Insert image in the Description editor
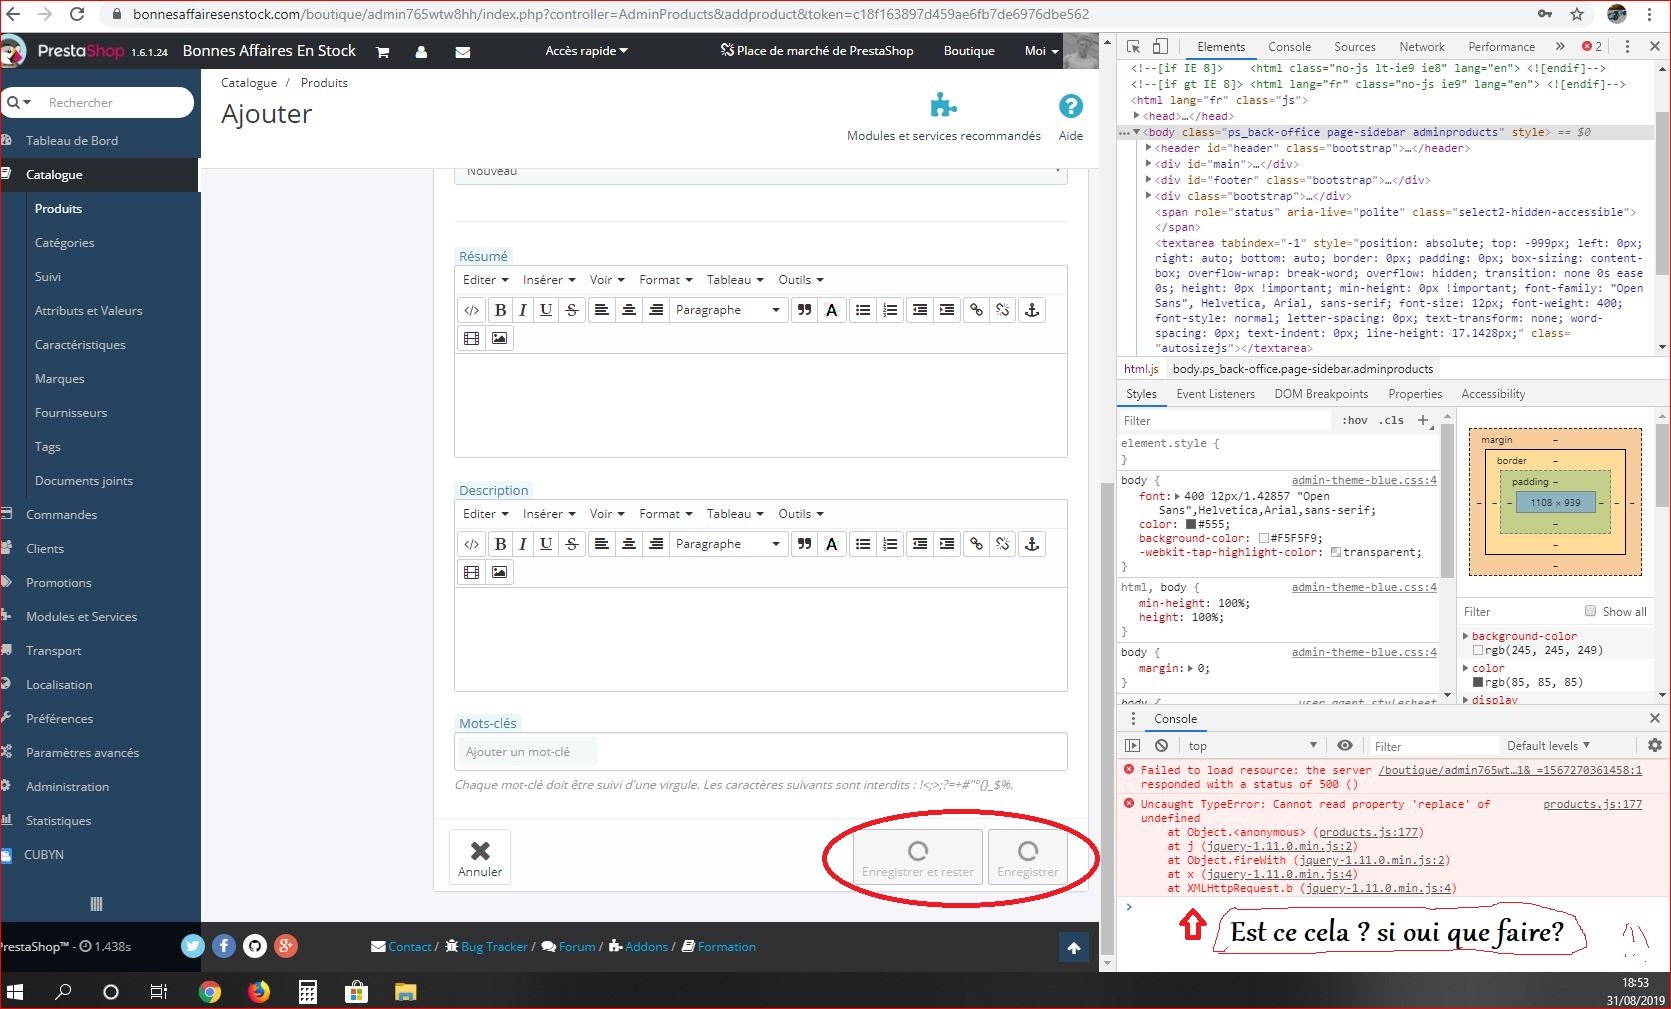 (x=499, y=572)
